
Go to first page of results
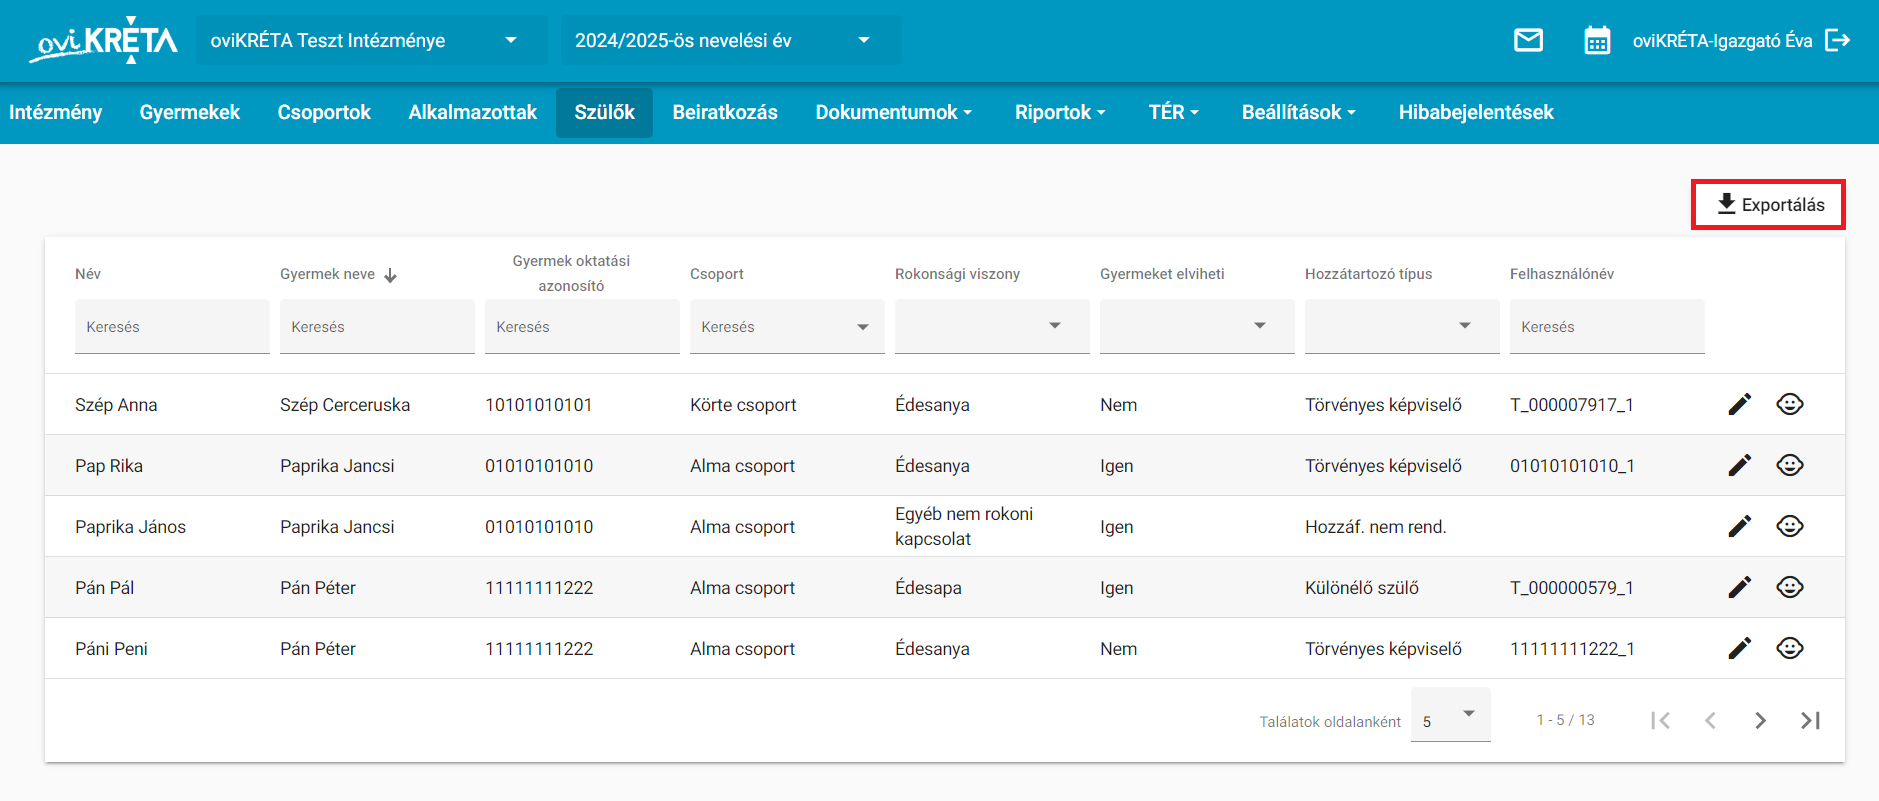1661,720
